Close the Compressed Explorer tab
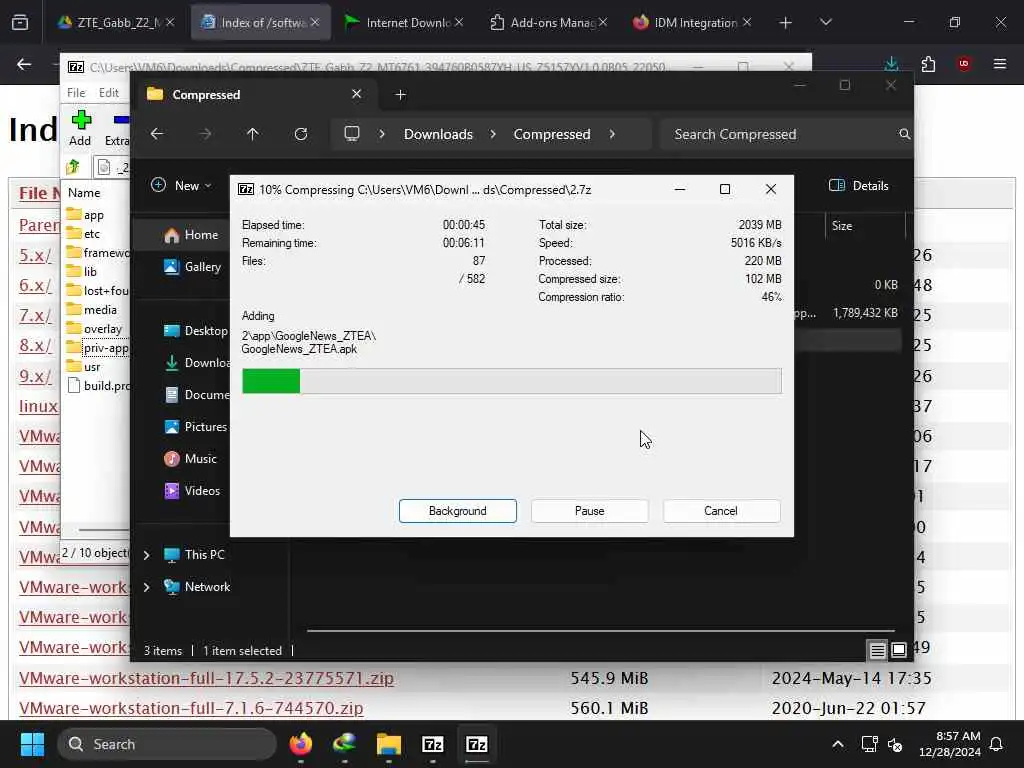 click(357, 94)
